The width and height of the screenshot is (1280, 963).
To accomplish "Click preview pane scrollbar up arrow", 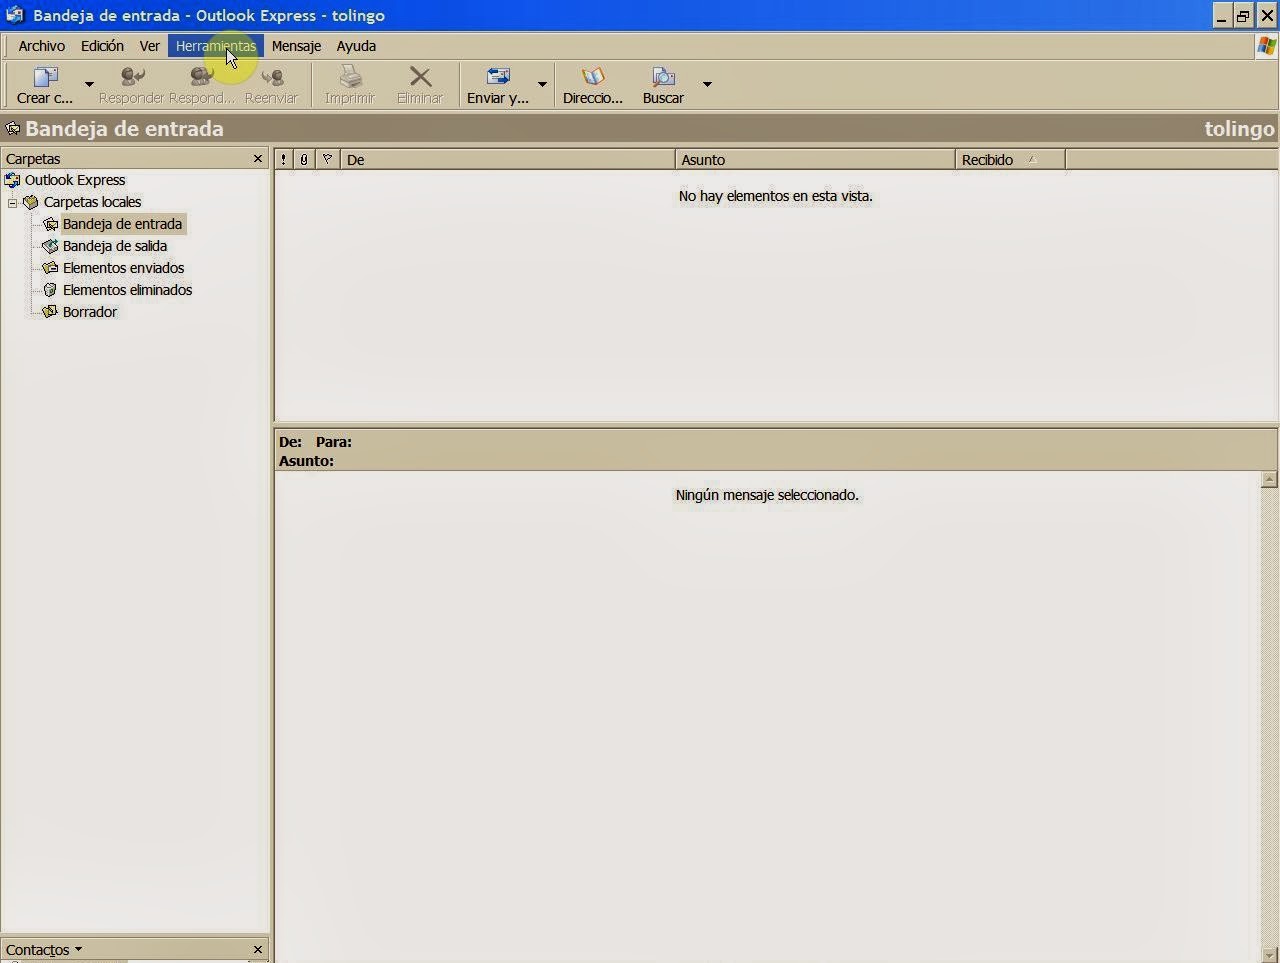I will click(x=1269, y=480).
